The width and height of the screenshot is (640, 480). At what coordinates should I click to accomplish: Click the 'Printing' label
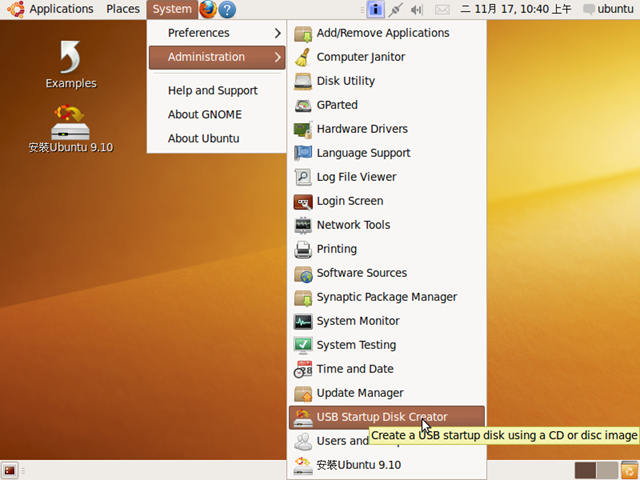pos(337,249)
